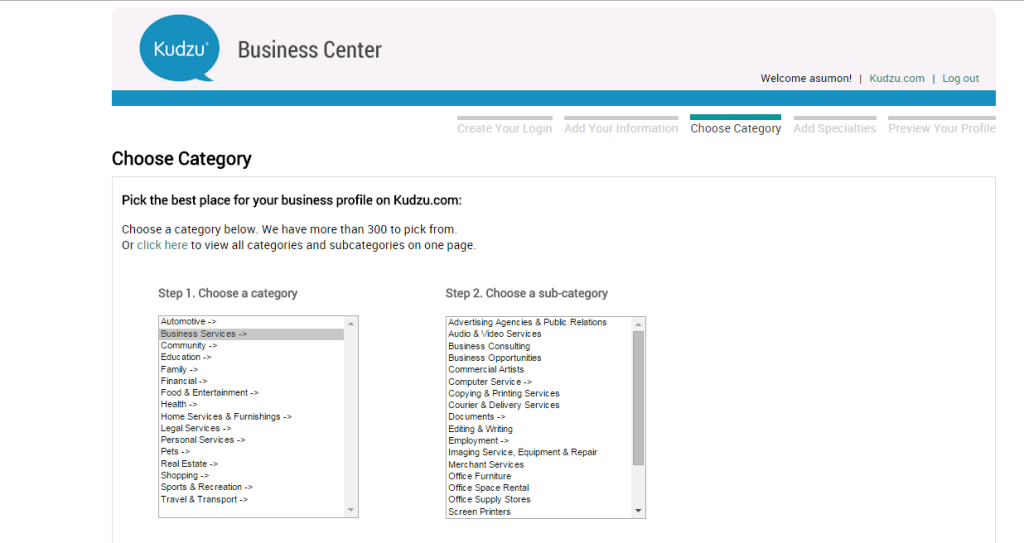Choose Commercial Artists sub-category
The image size is (1024, 543).
[x=539, y=370]
